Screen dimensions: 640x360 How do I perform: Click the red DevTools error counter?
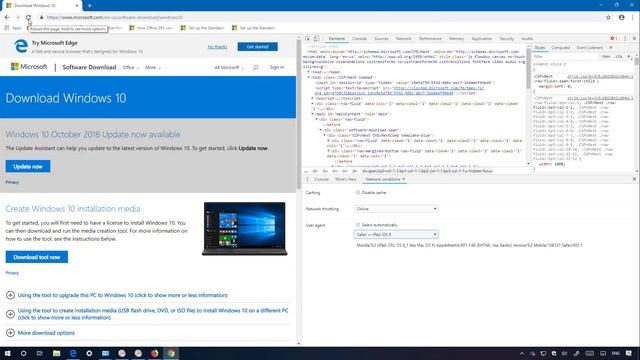(613, 38)
